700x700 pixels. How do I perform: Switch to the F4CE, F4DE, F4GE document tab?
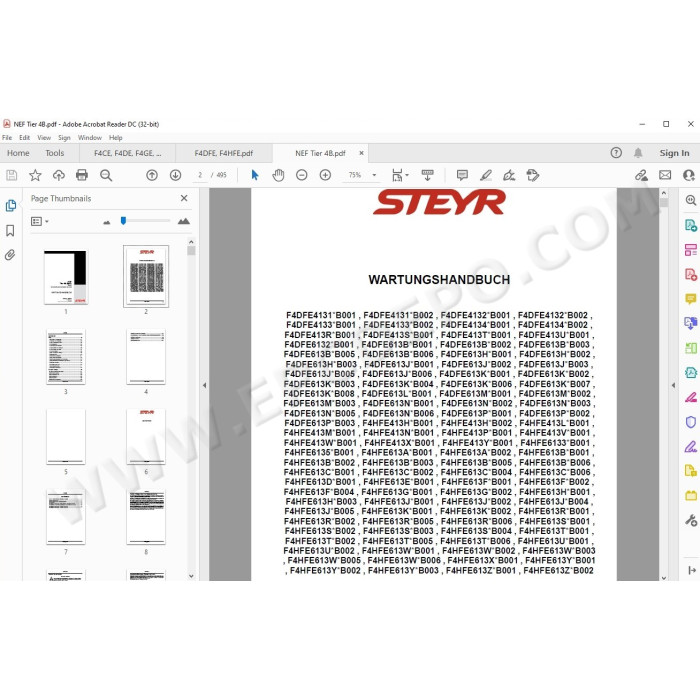(128, 153)
